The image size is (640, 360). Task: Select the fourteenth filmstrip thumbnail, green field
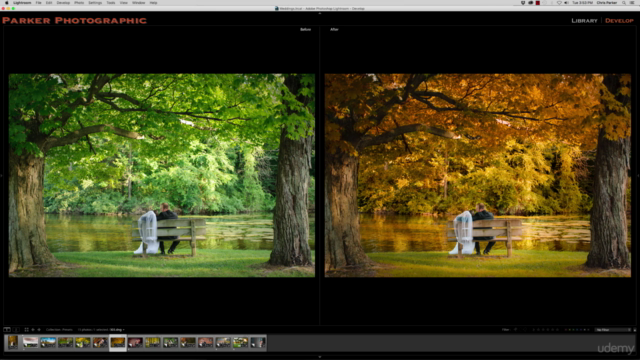click(x=240, y=342)
